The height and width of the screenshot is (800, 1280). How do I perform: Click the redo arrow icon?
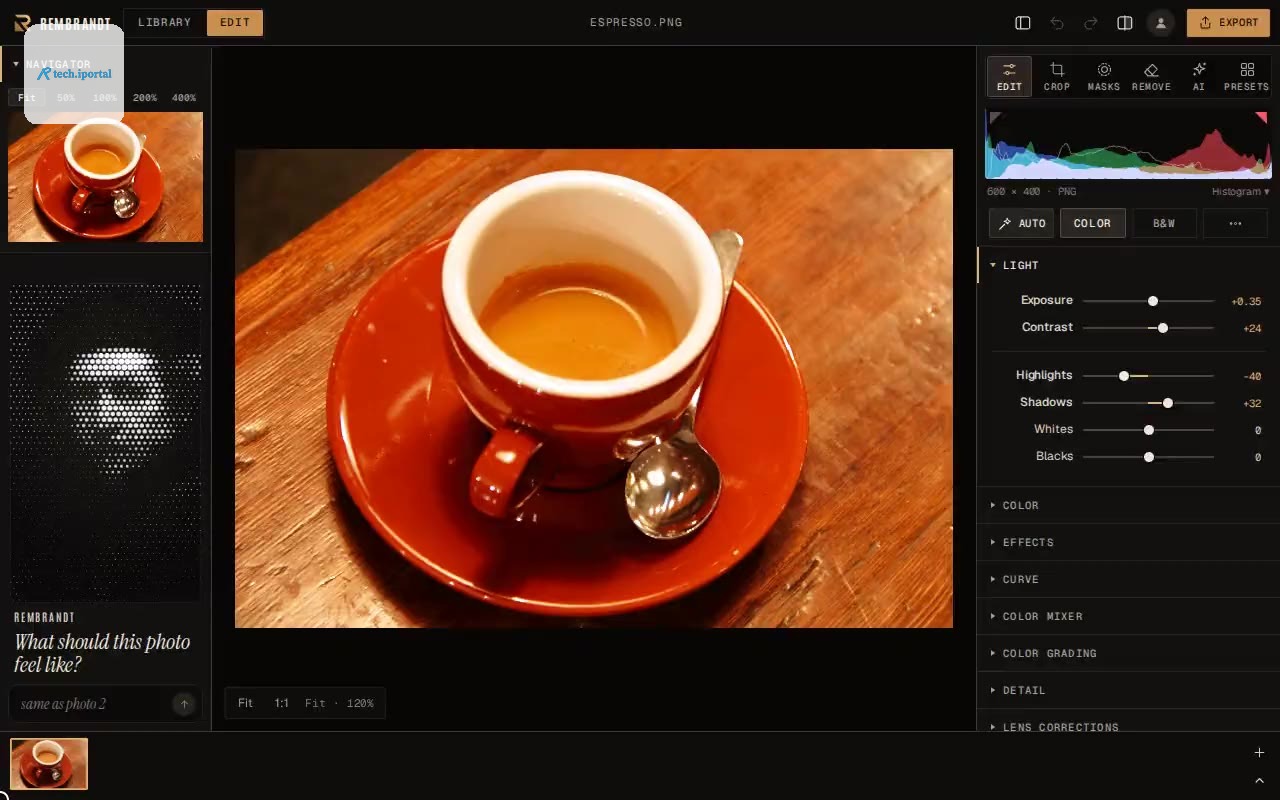click(1091, 22)
